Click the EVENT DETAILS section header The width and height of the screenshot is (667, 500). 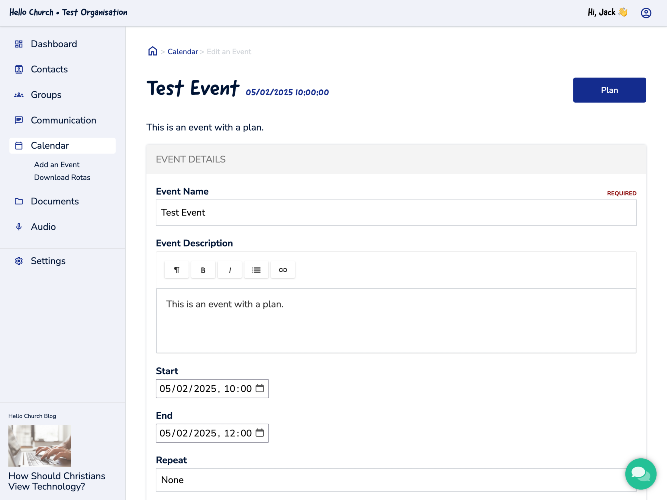[396, 159]
